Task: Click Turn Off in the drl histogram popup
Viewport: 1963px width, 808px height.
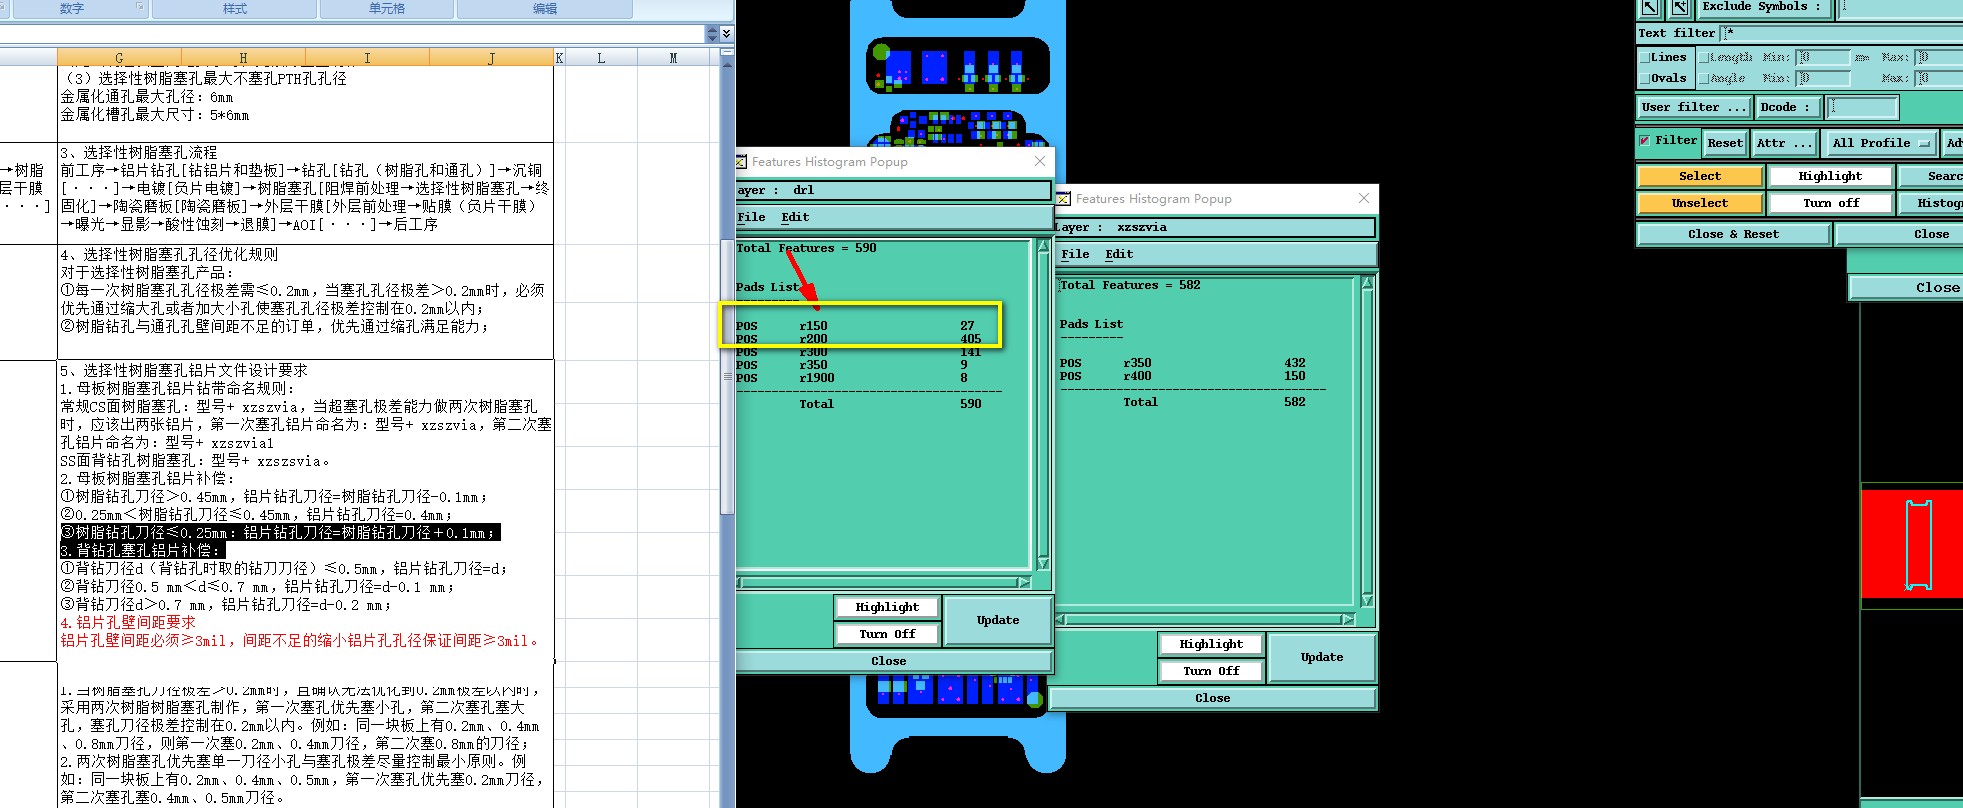Action: coord(887,634)
